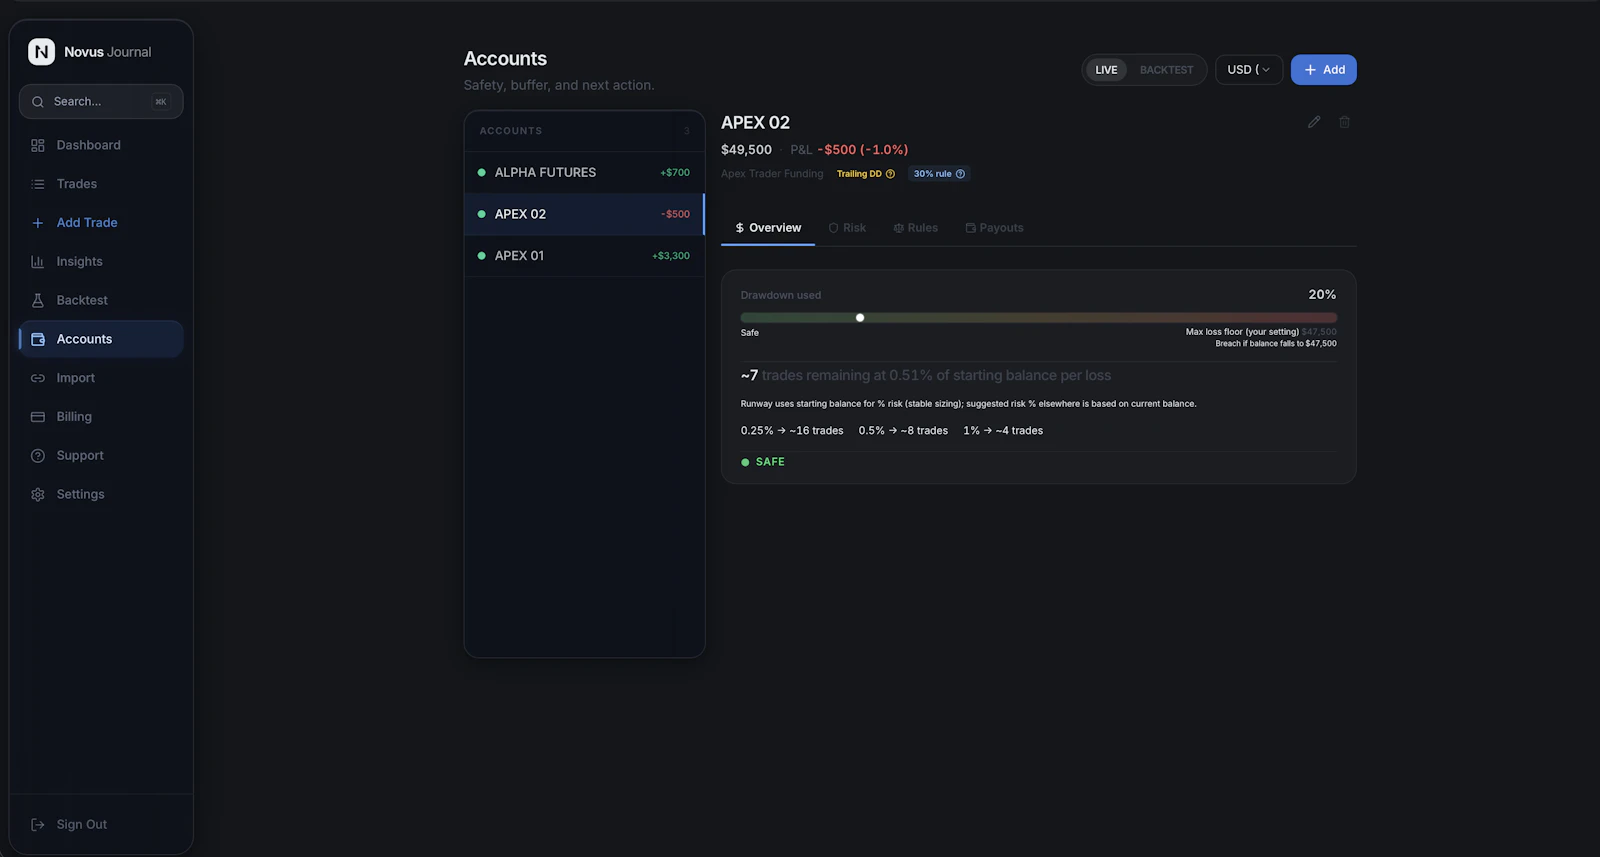Click the Novus Journal logo icon
The height and width of the screenshot is (857, 1600).
pos(41,52)
